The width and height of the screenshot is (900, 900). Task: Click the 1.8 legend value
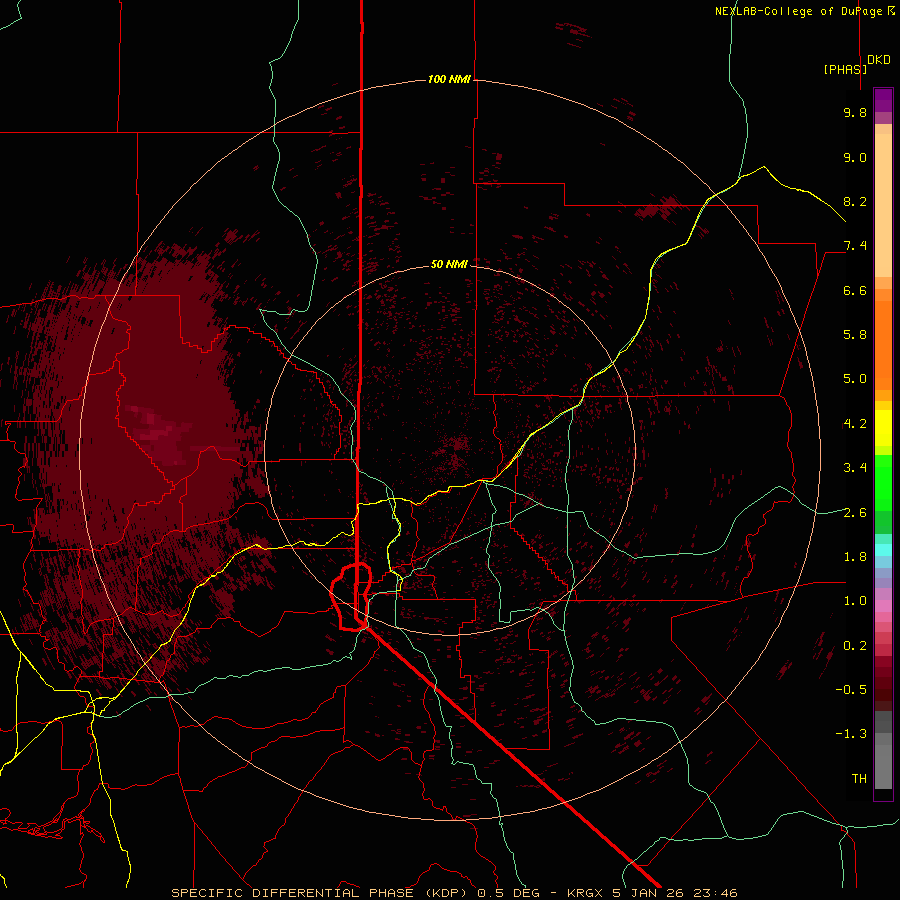coord(855,557)
